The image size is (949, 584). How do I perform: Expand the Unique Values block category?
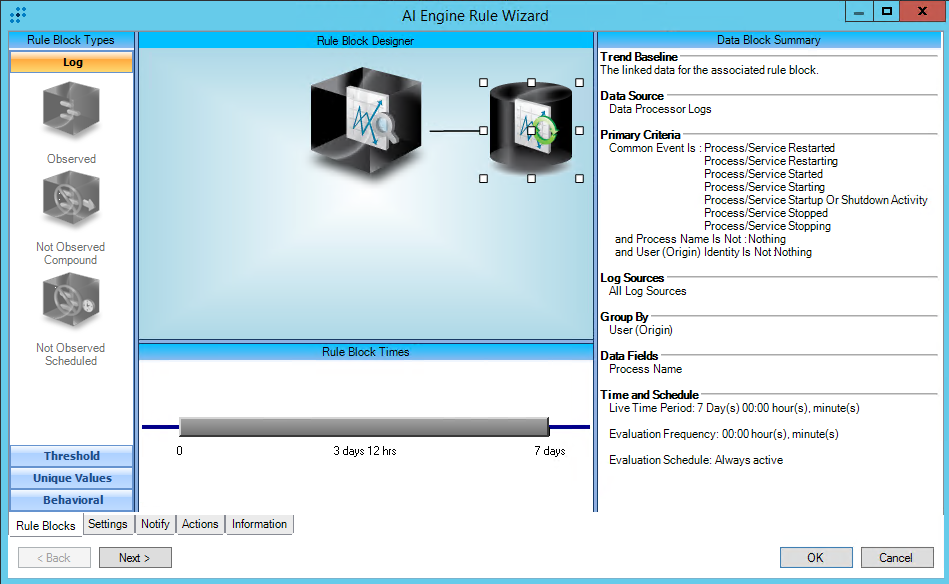tap(71, 478)
